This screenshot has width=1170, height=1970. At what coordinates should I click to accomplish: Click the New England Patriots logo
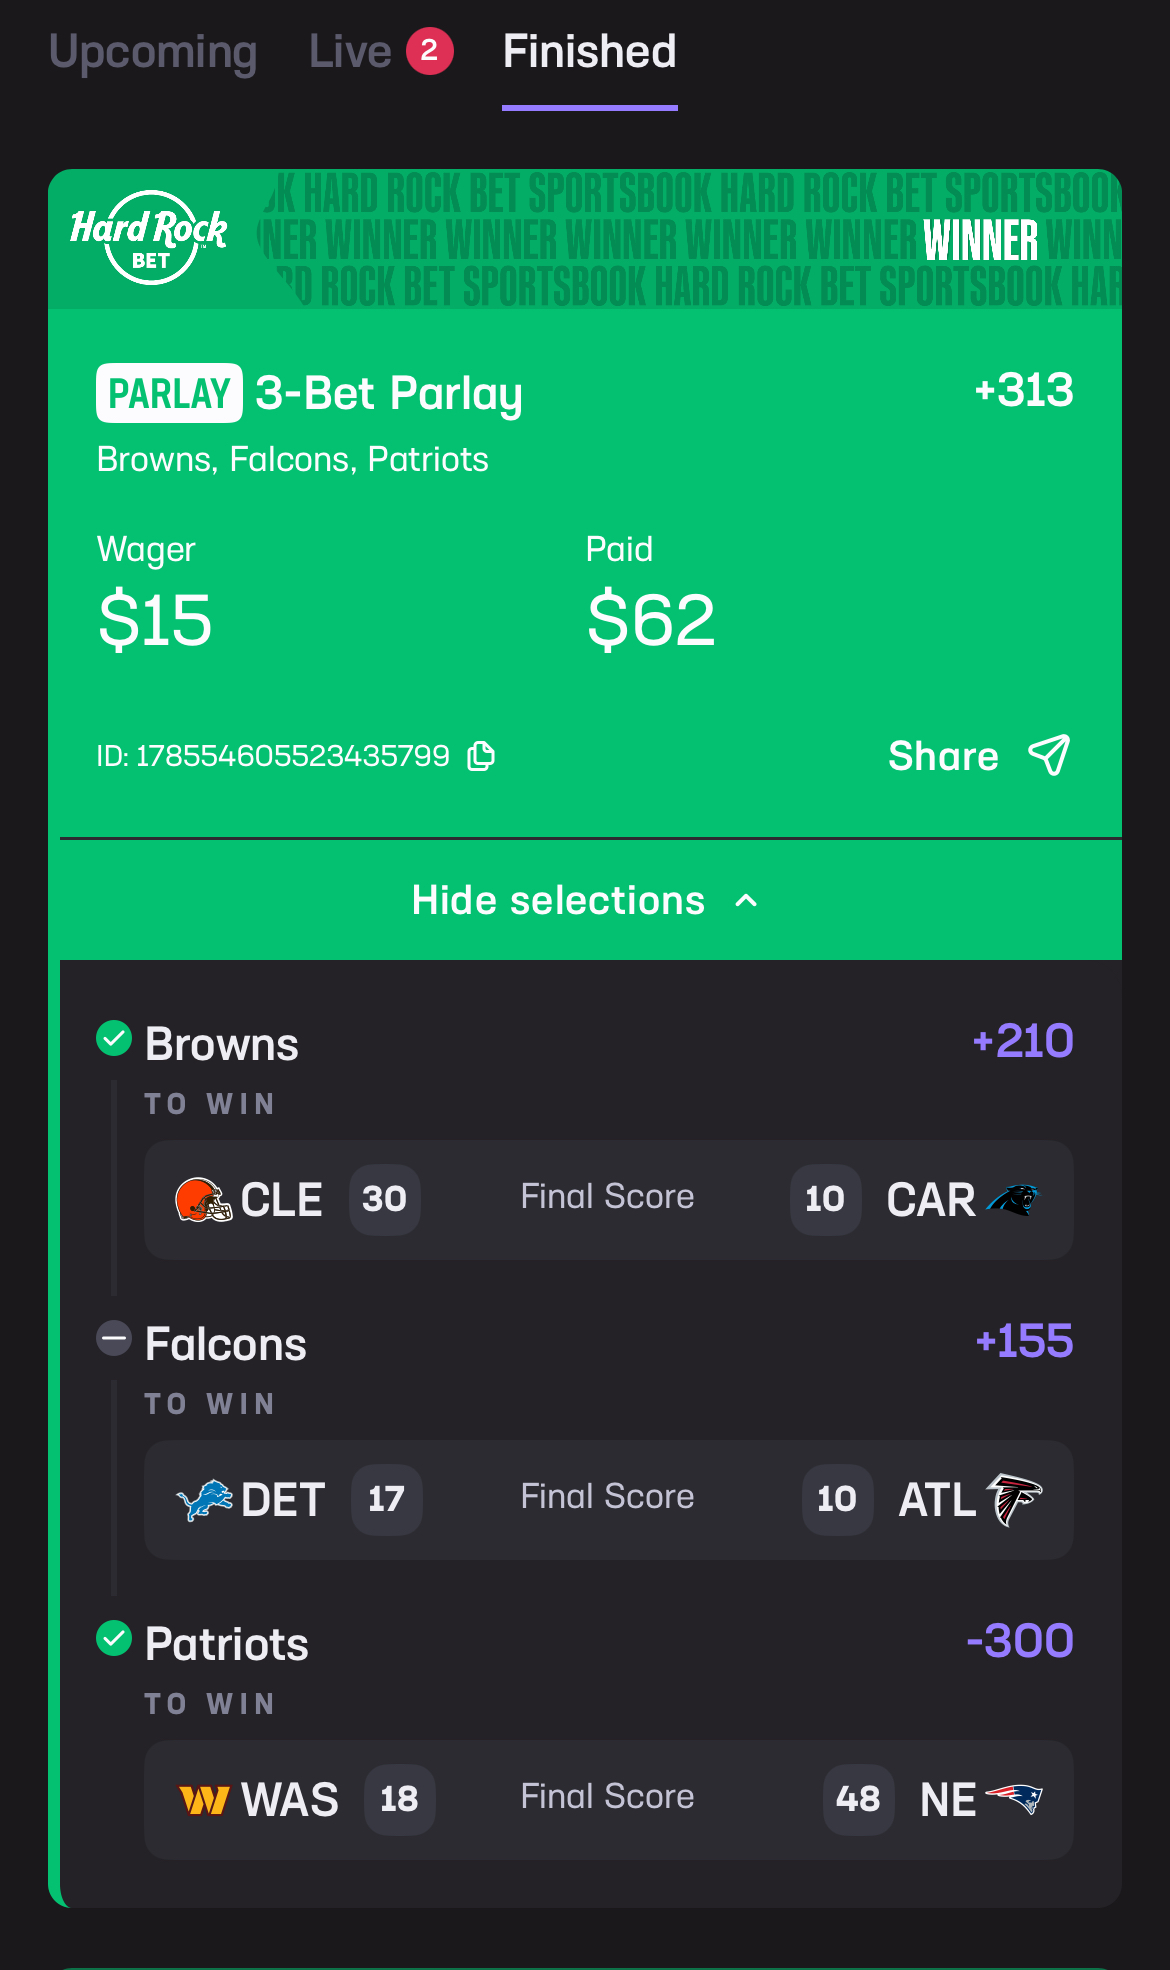(x=1014, y=1799)
